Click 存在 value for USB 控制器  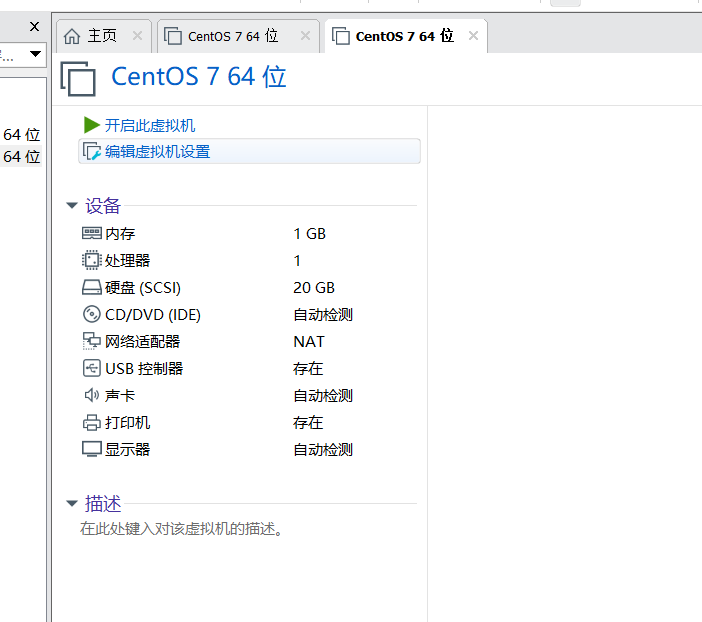308,369
